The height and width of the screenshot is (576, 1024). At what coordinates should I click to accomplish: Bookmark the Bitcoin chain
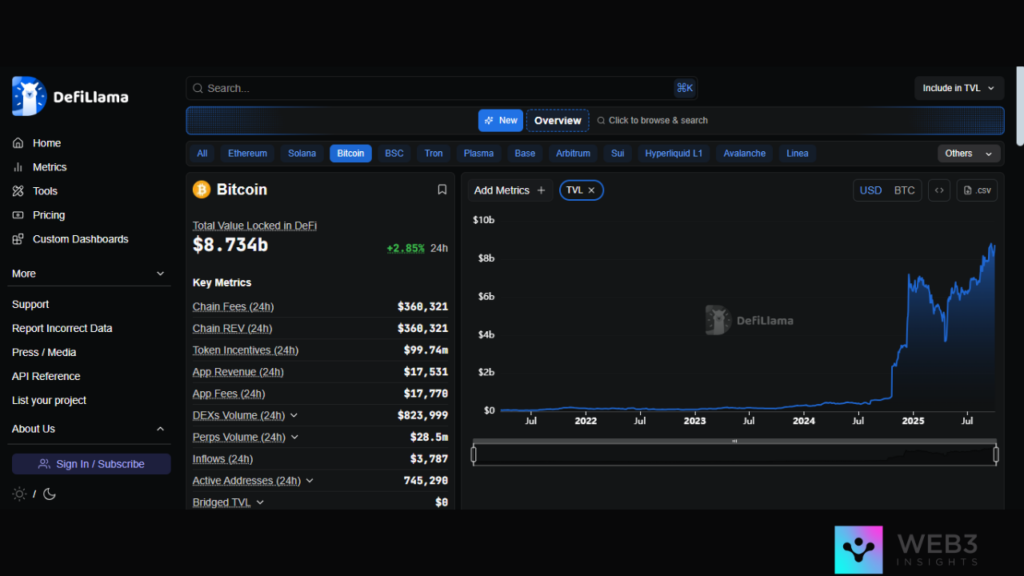coord(442,190)
